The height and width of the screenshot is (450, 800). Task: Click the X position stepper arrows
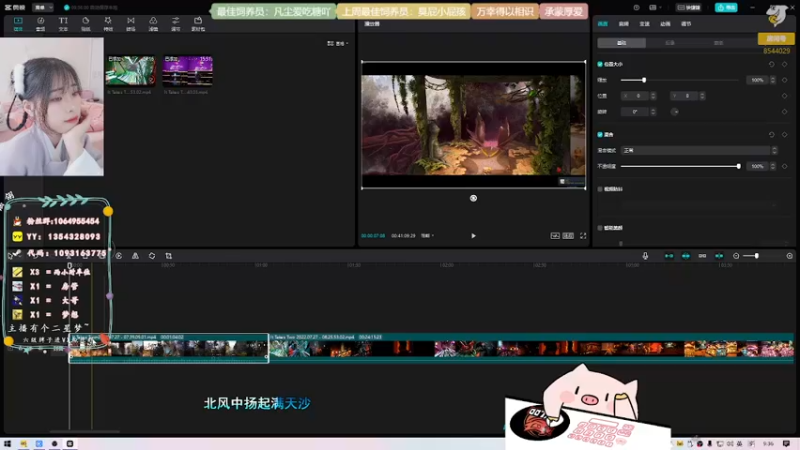click(653, 96)
